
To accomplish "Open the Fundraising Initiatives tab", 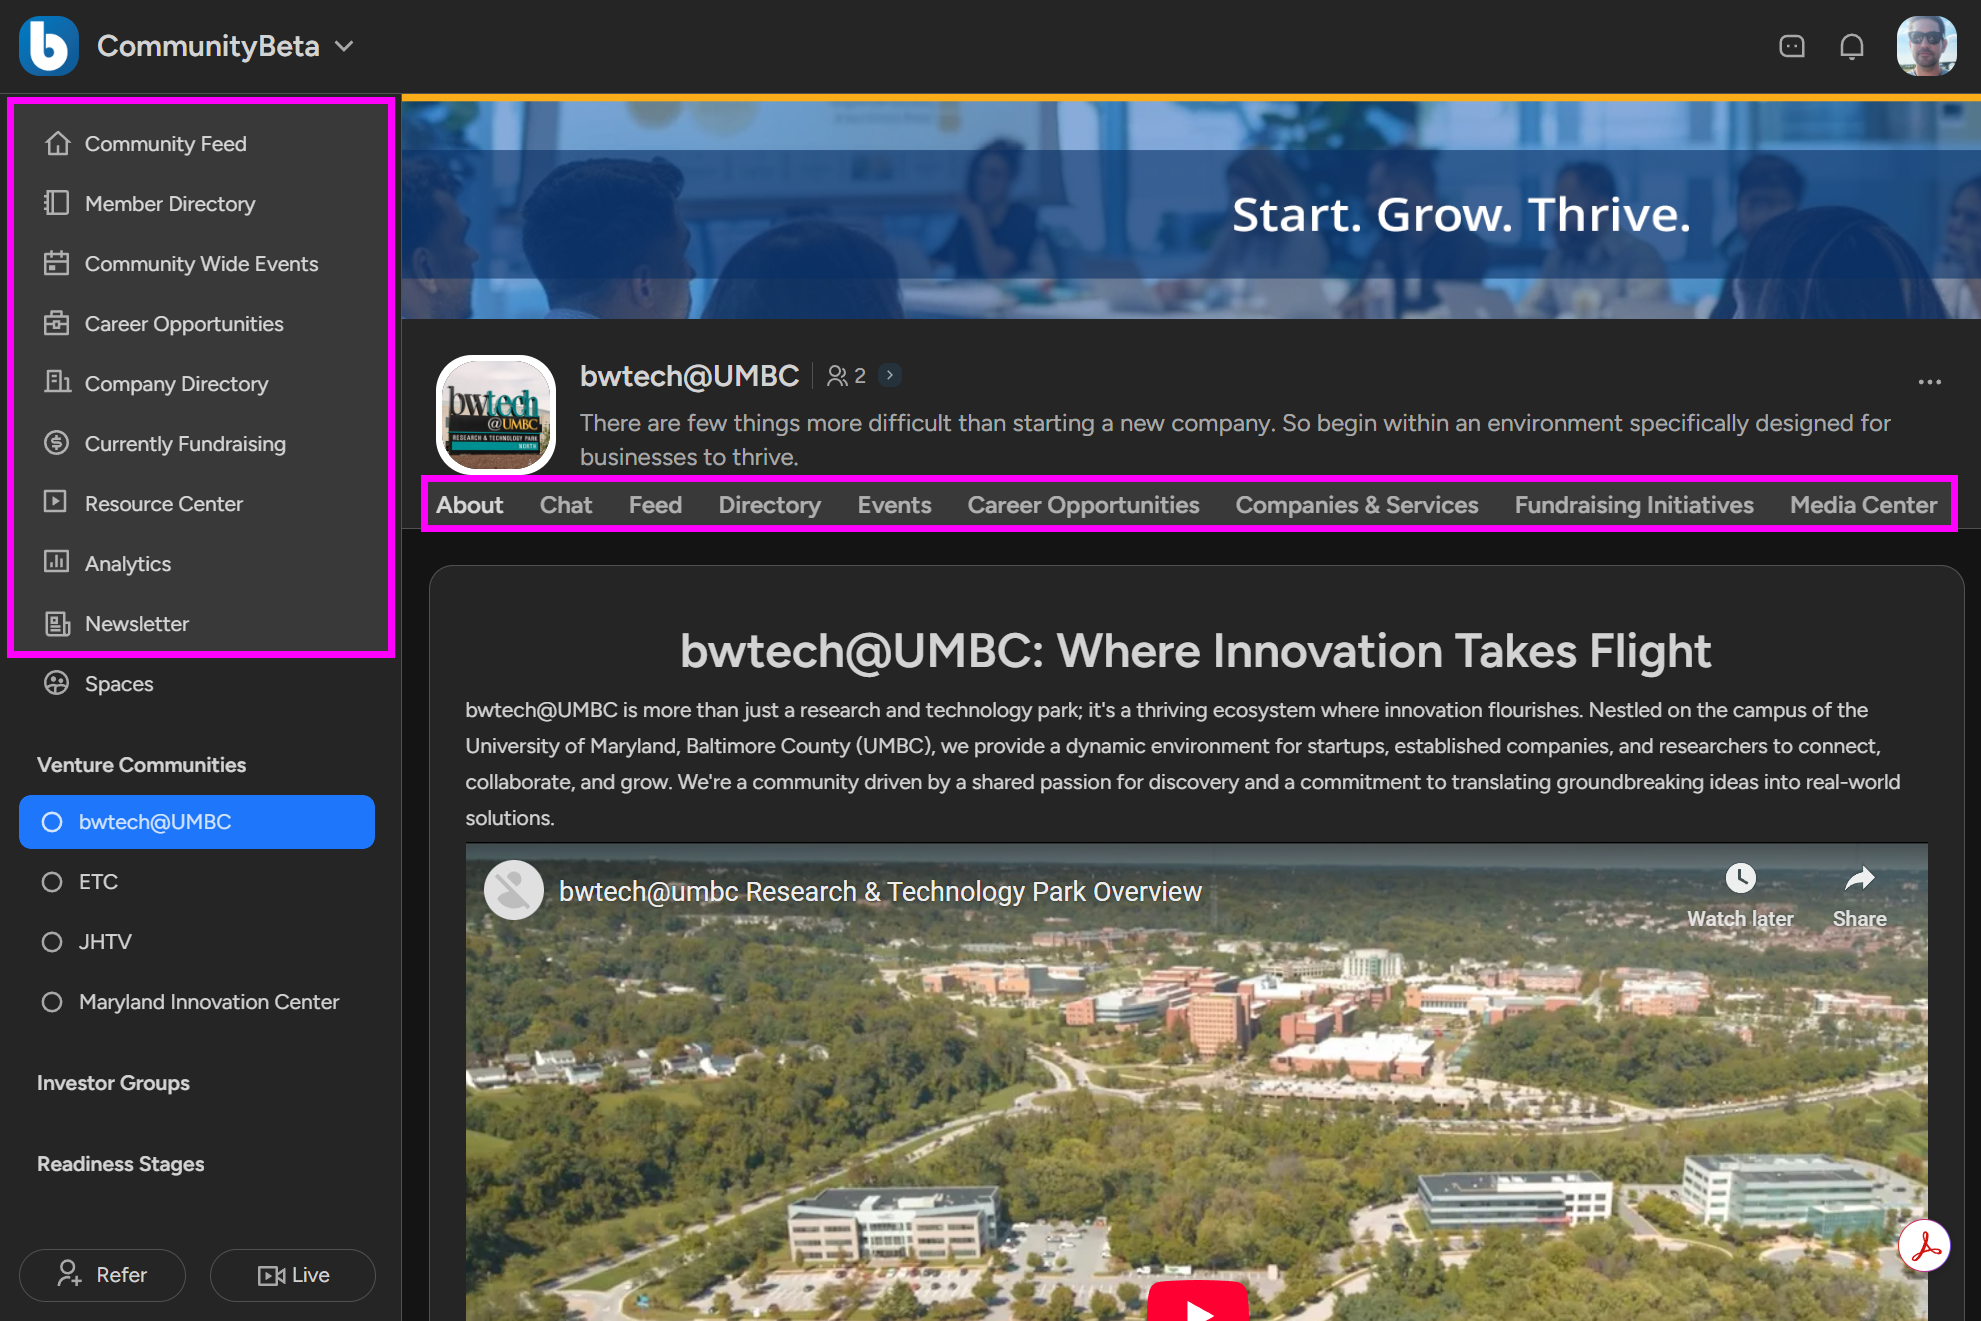I will point(1634,505).
